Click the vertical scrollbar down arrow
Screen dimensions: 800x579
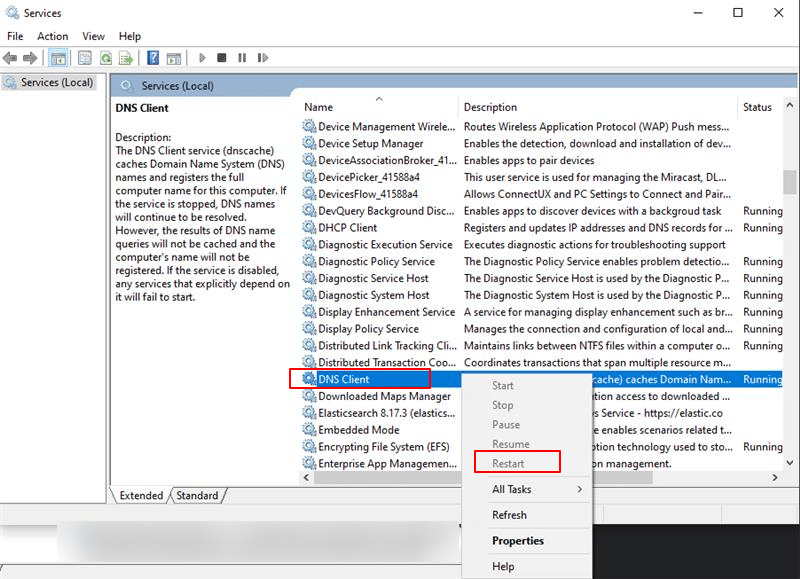point(790,463)
